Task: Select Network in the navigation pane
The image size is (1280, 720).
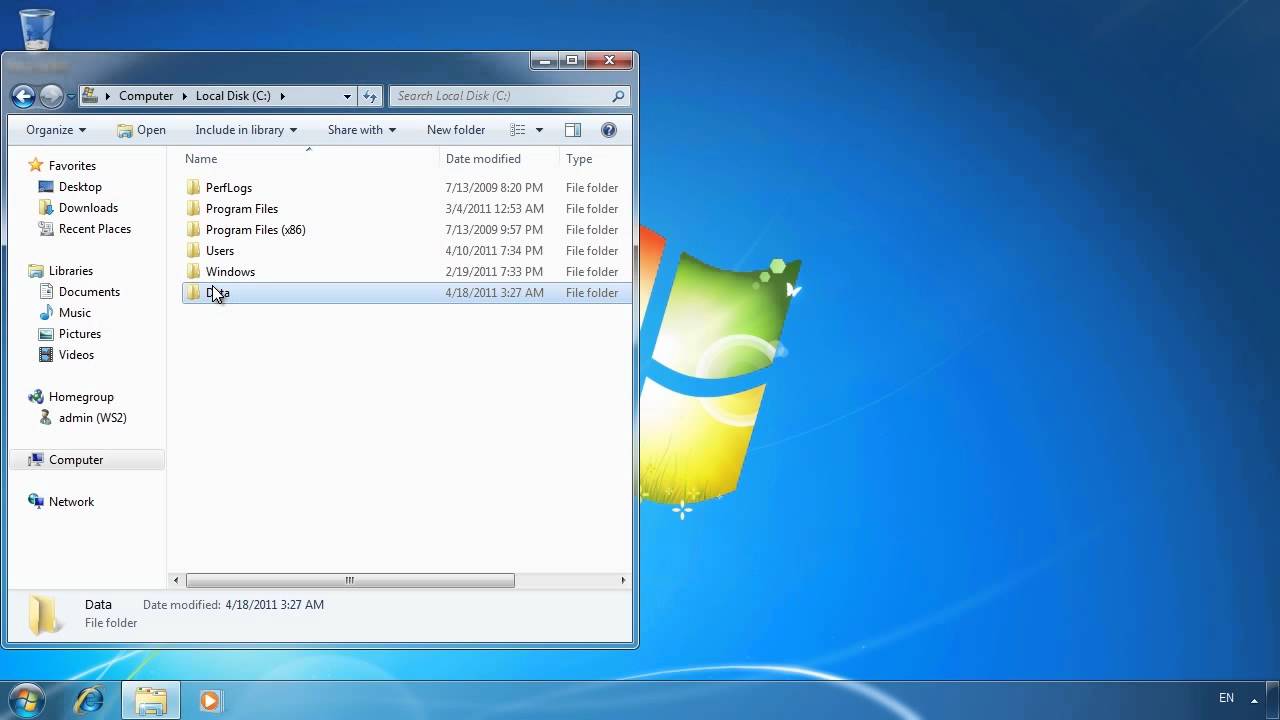Action: (x=71, y=502)
